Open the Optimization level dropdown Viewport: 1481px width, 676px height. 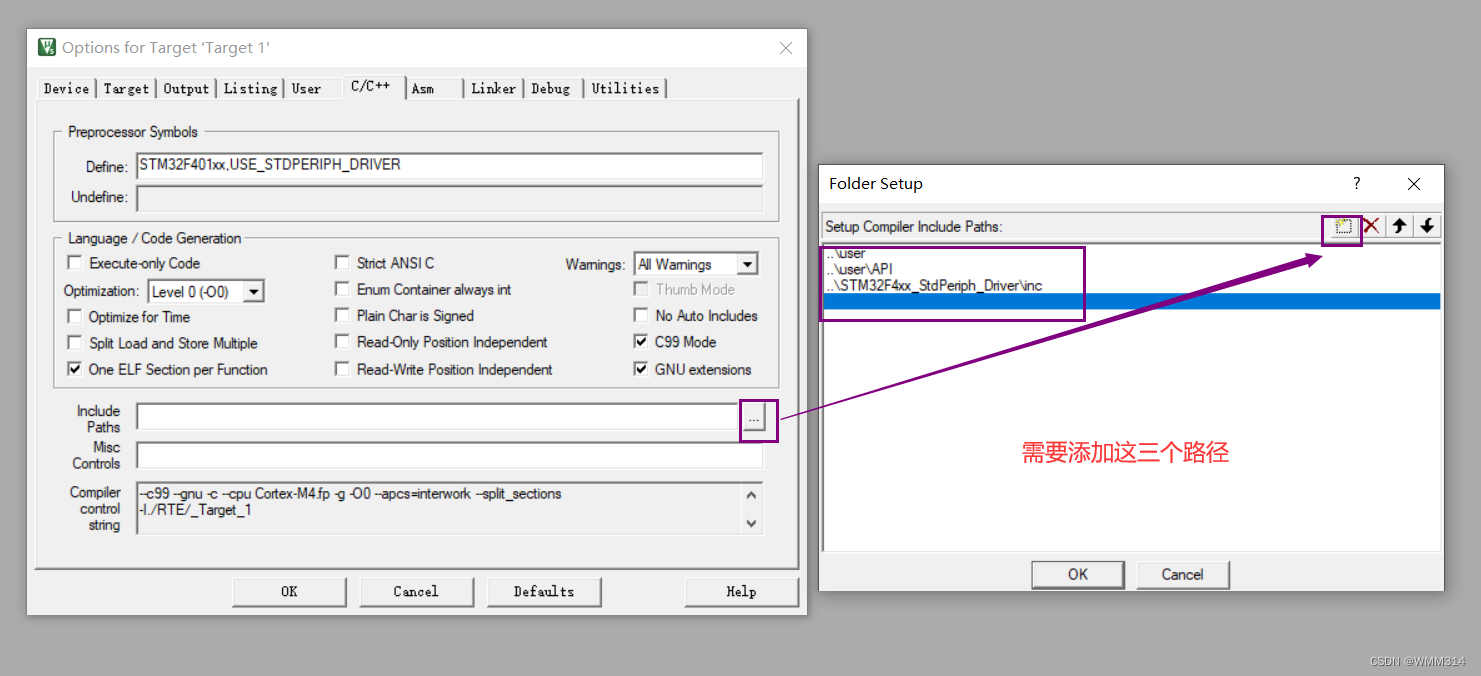pos(255,290)
